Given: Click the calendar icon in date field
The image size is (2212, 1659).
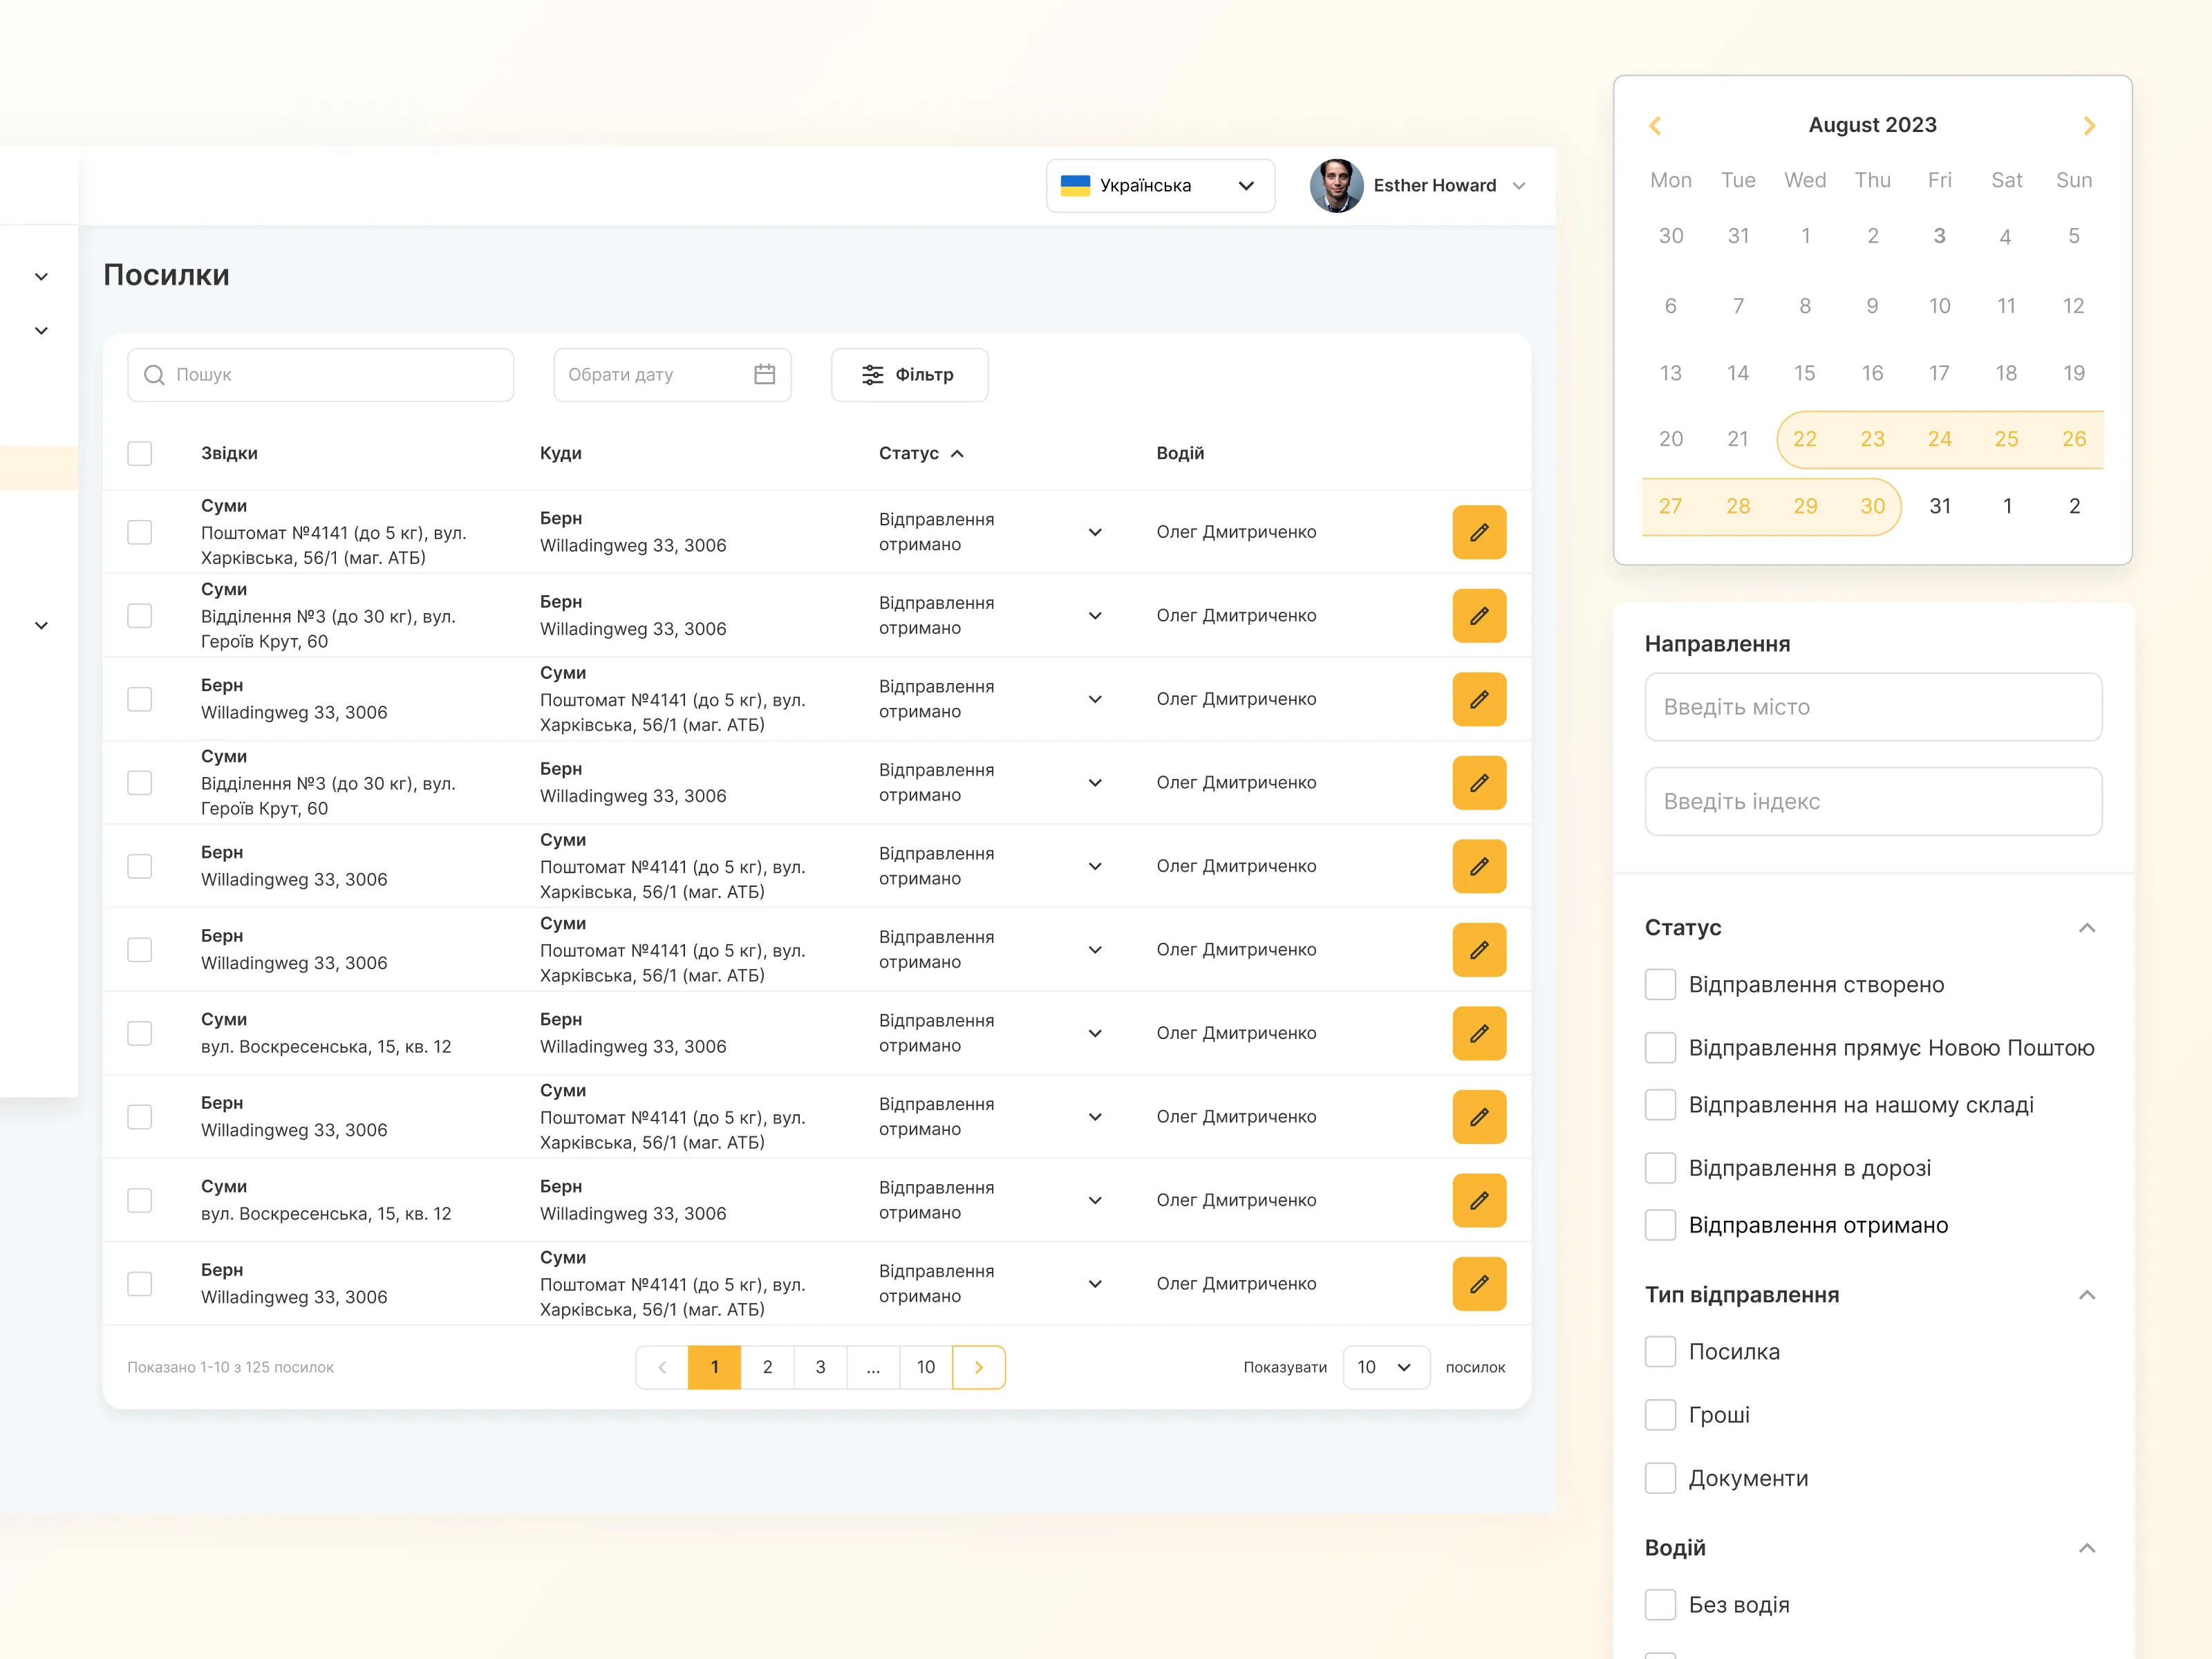Looking at the screenshot, I should tap(764, 374).
